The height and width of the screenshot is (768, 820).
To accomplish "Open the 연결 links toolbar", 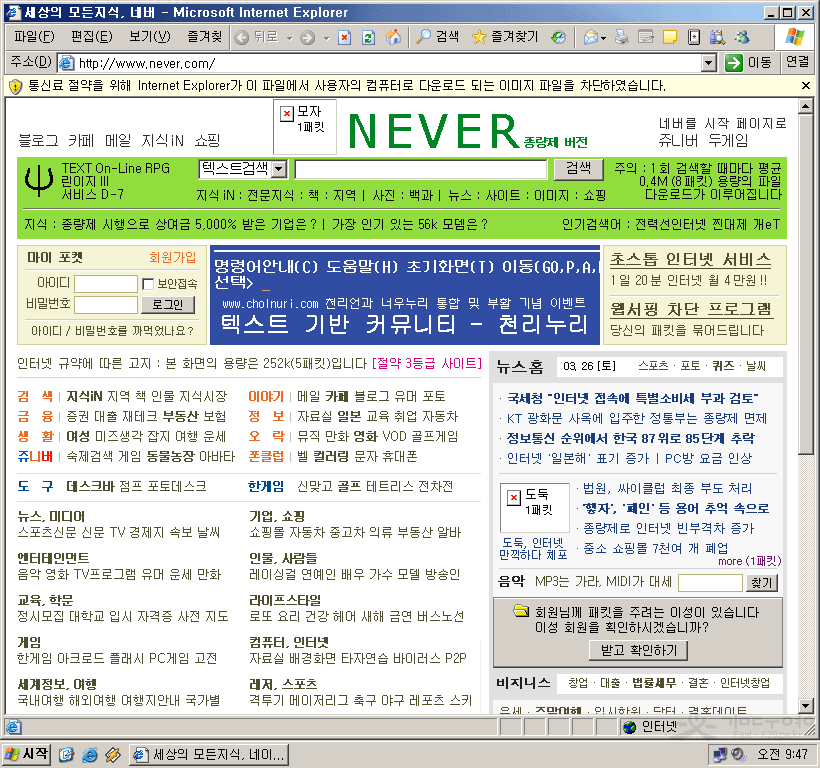I will coord(798,62).
